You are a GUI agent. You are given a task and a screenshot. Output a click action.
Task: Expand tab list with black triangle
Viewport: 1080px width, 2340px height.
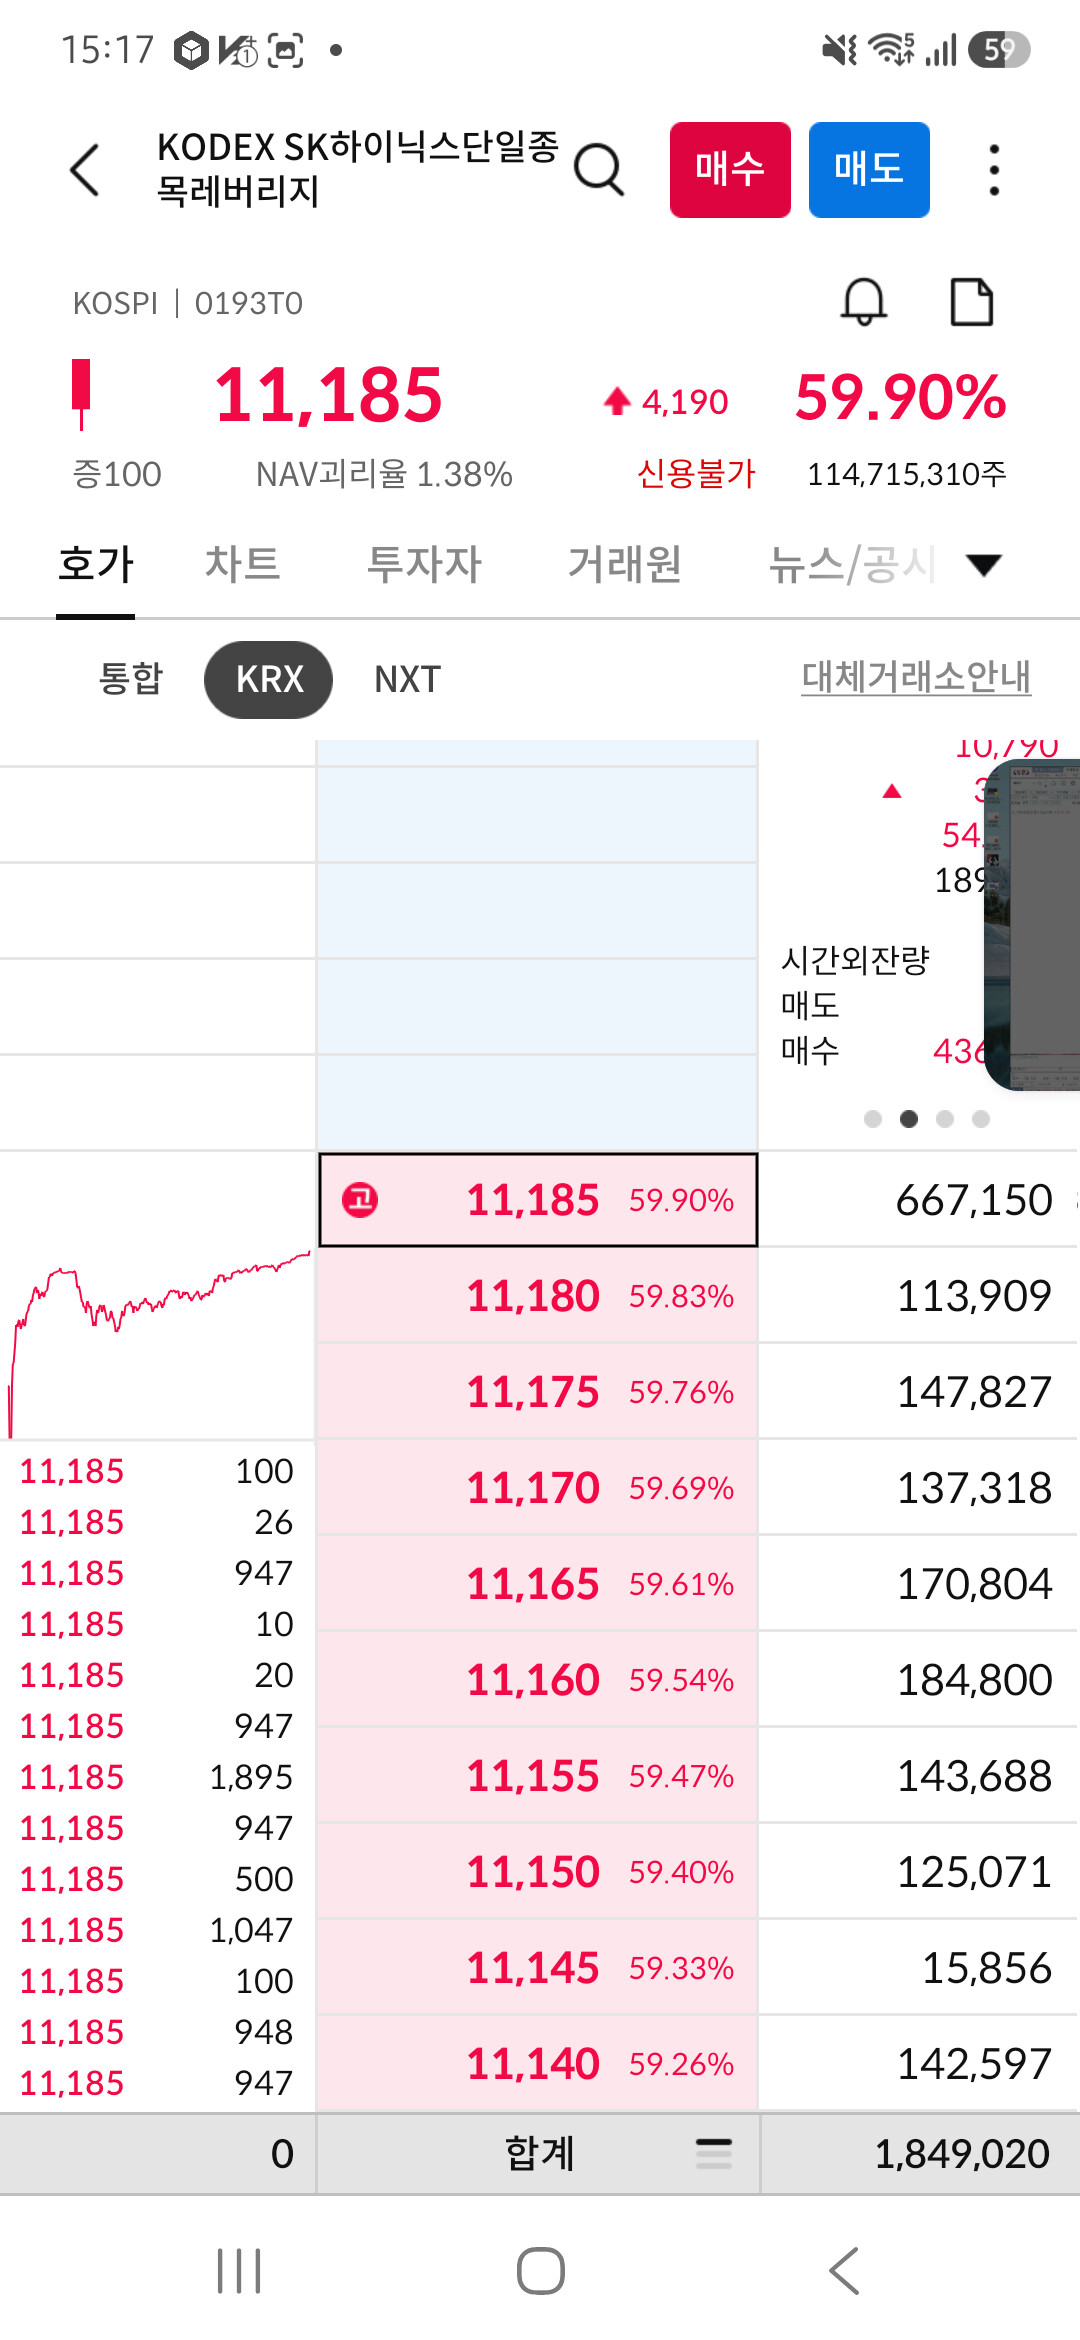click(984, 565)
